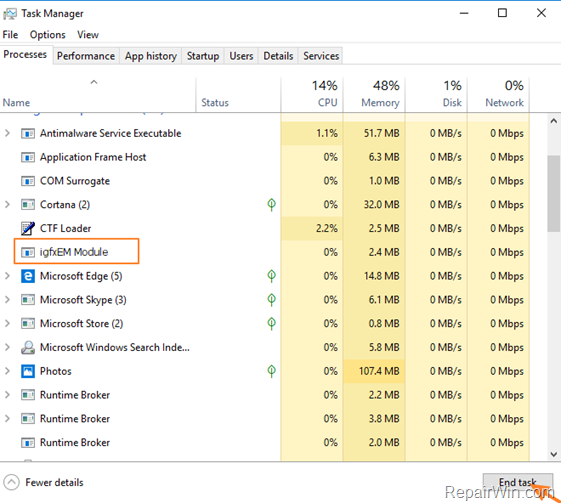561x503 pixels.
Task: Click the 1.1% CPU value for Antimalware
Action: pyautogui.click(x=327, y=133)
